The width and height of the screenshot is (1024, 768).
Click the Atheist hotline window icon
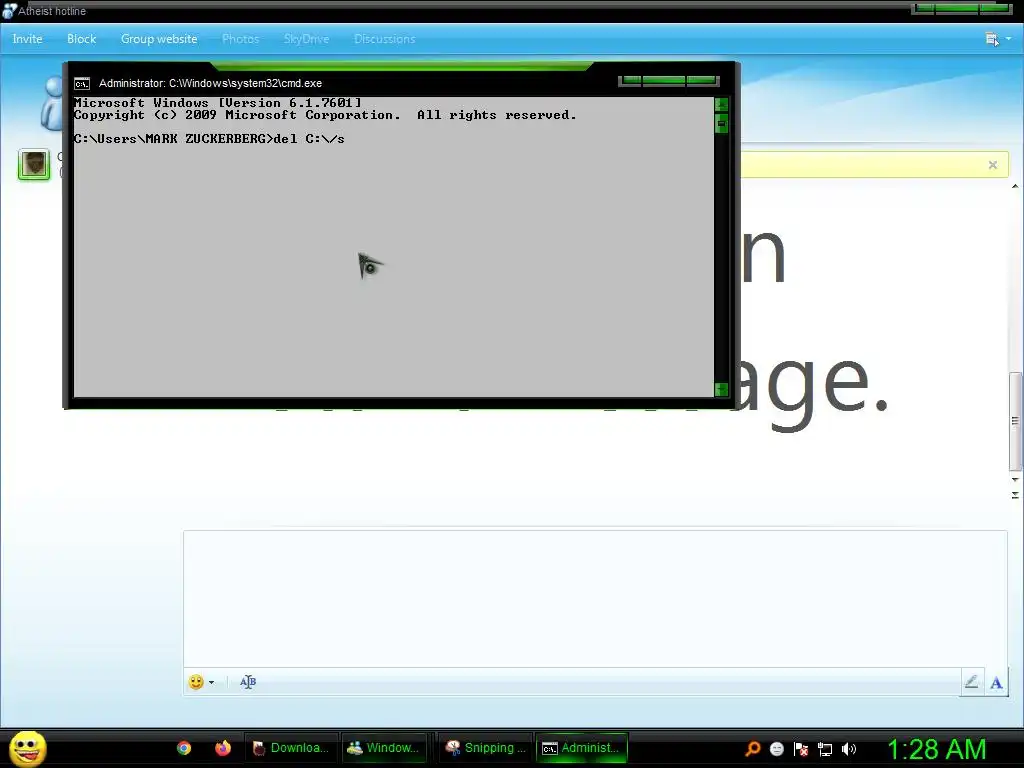click(8, 11)
